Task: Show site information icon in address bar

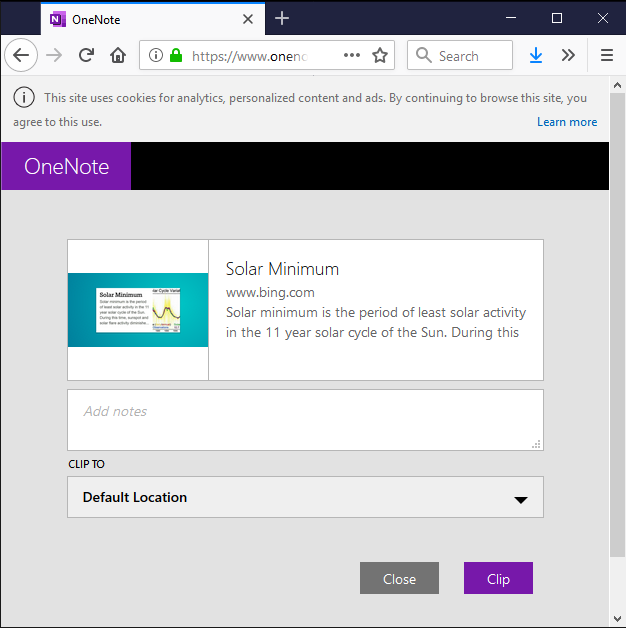Action: 156,56
